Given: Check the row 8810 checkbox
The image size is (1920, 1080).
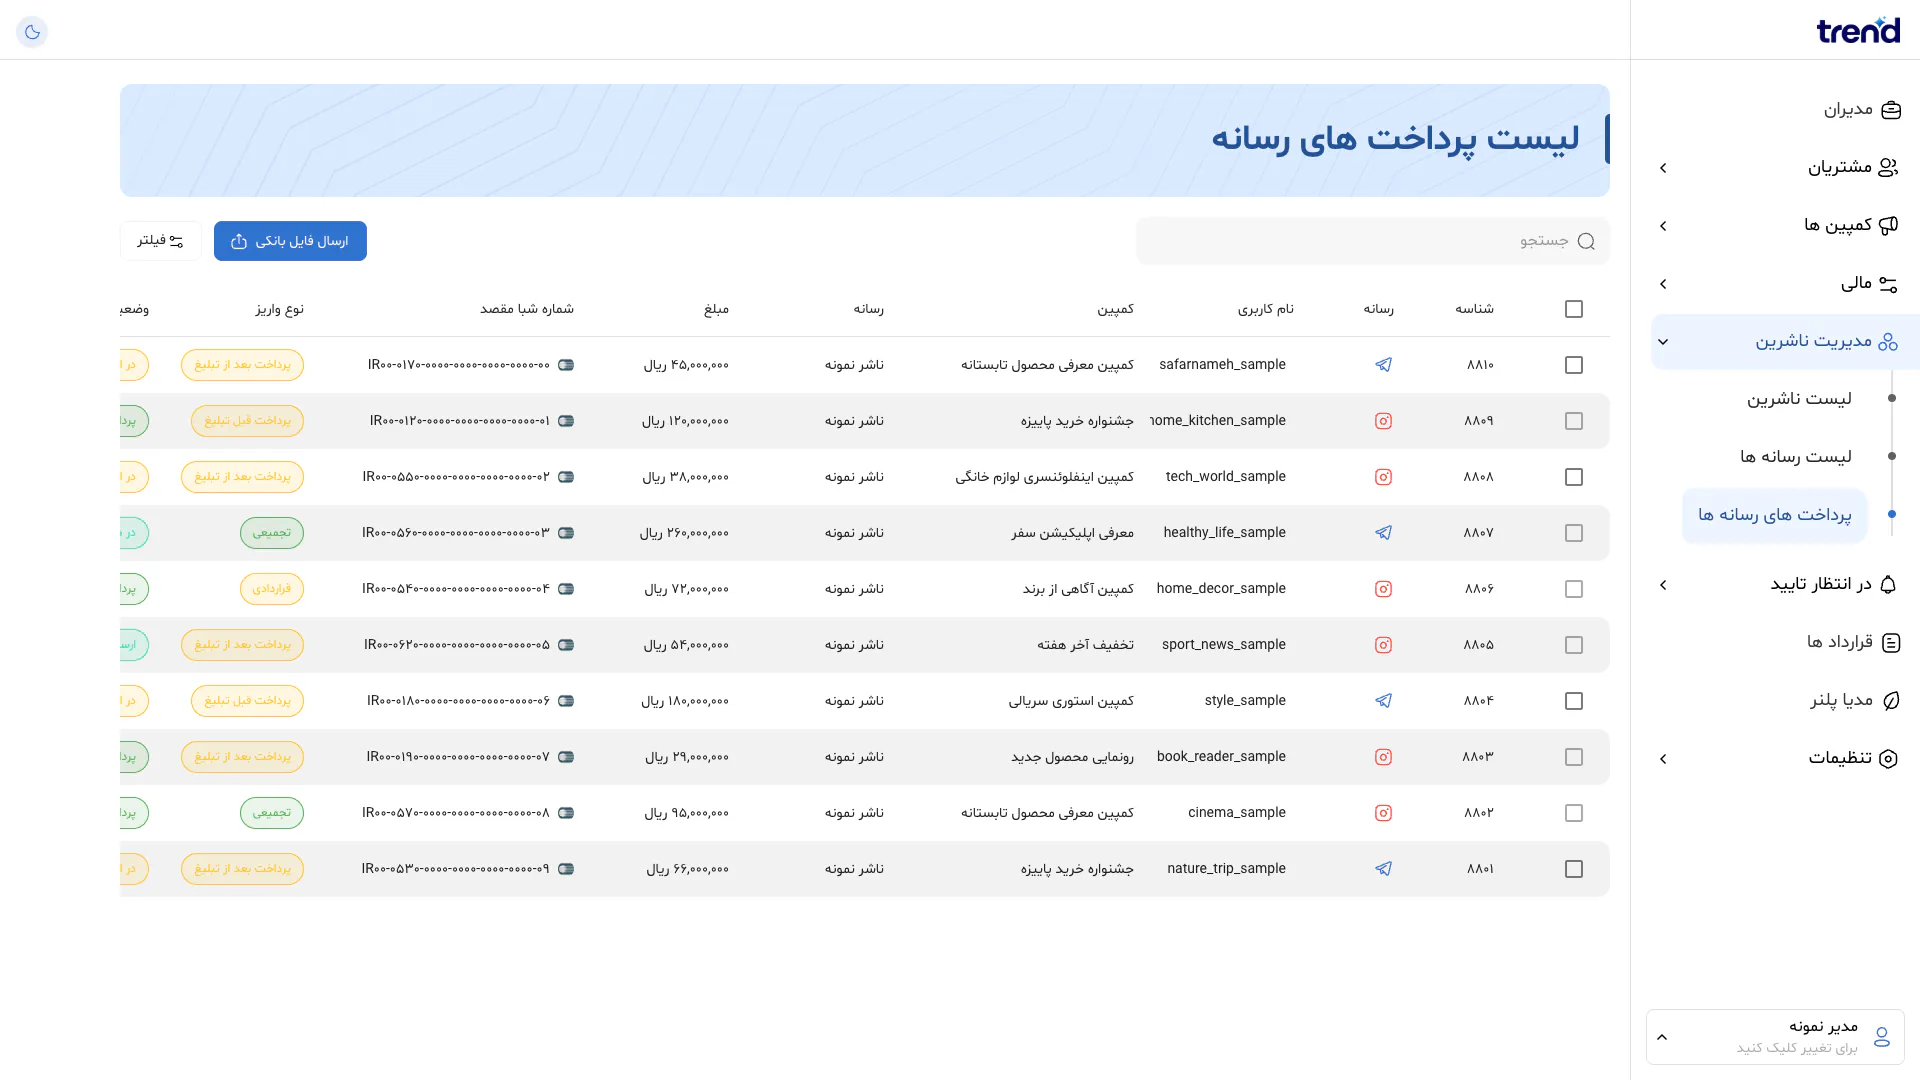Looking at the screenshot, I should 1574,365.
